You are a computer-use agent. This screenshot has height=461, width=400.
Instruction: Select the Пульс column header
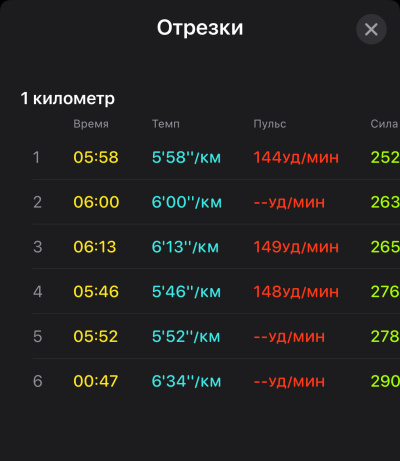coord(270,124)
